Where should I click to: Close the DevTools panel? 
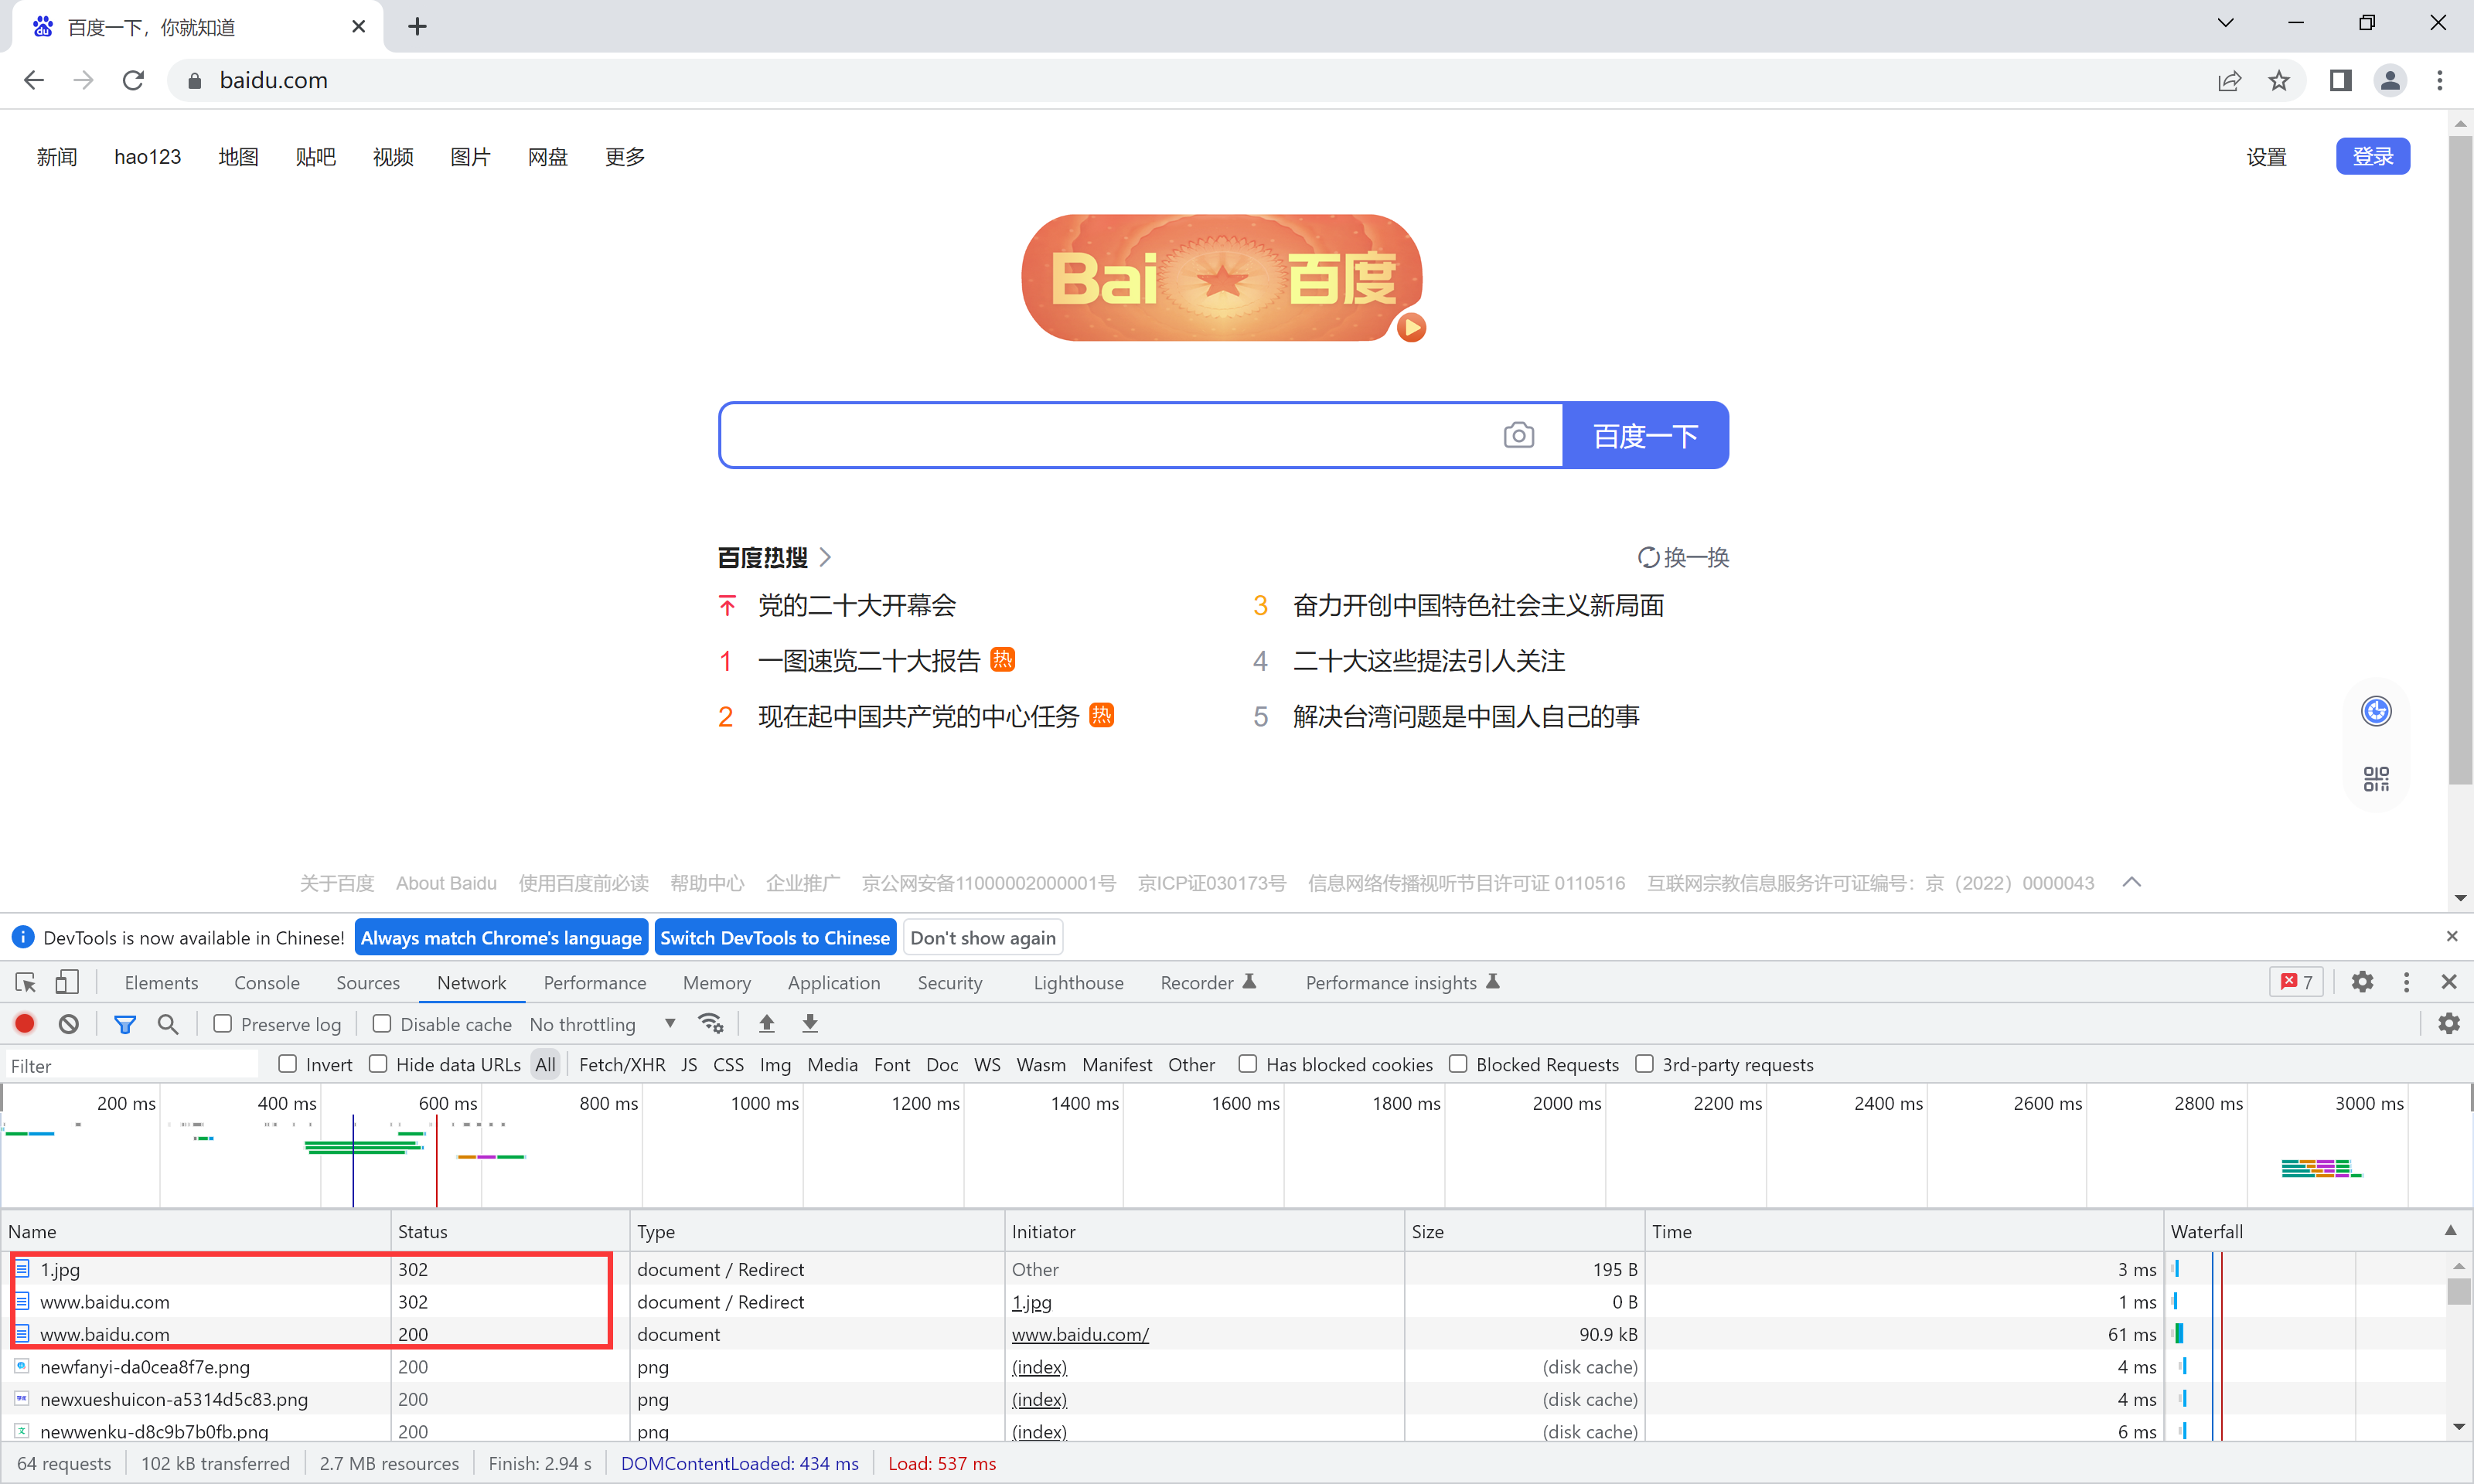2449,982
